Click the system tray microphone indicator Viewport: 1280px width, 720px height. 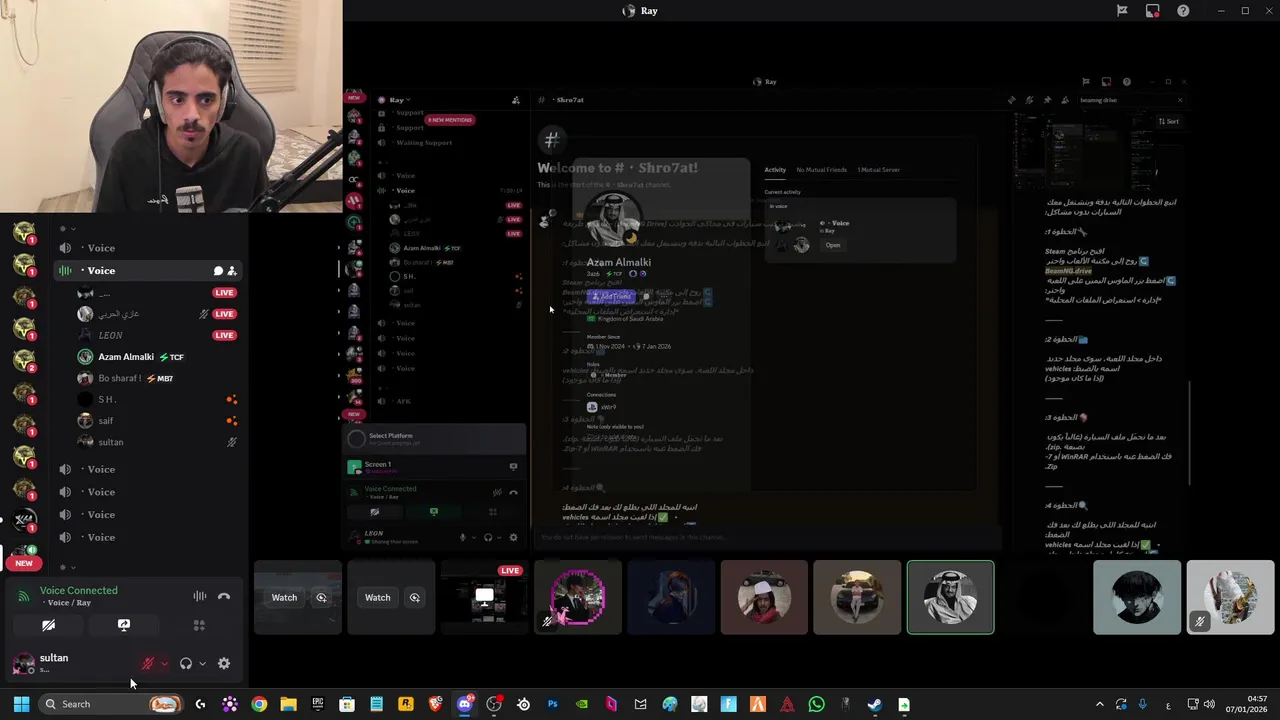(1142, 704)
